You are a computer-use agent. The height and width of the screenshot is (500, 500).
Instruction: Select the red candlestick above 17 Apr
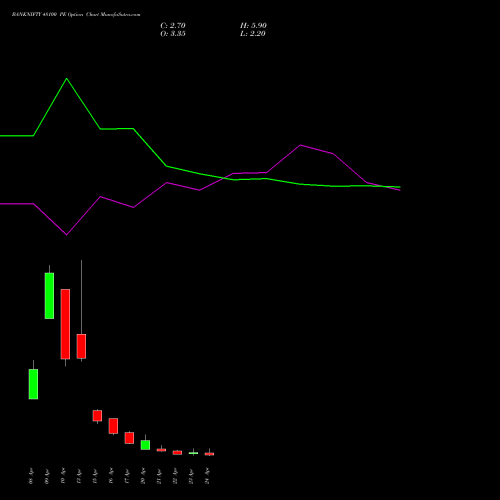129,438
